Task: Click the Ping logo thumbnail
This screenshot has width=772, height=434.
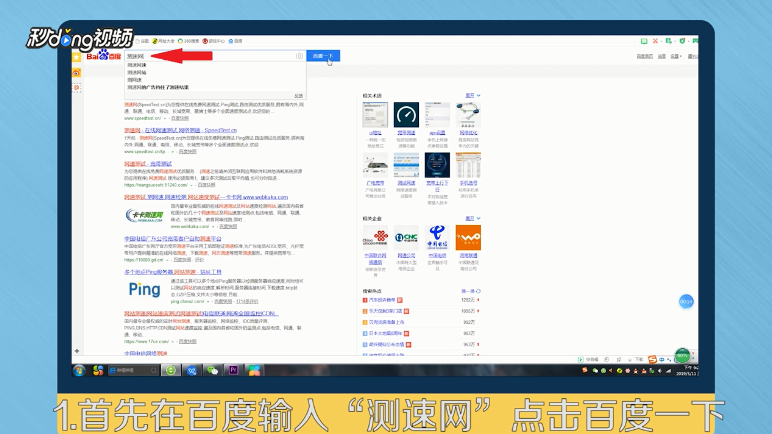Action: [x=144, y=290]
